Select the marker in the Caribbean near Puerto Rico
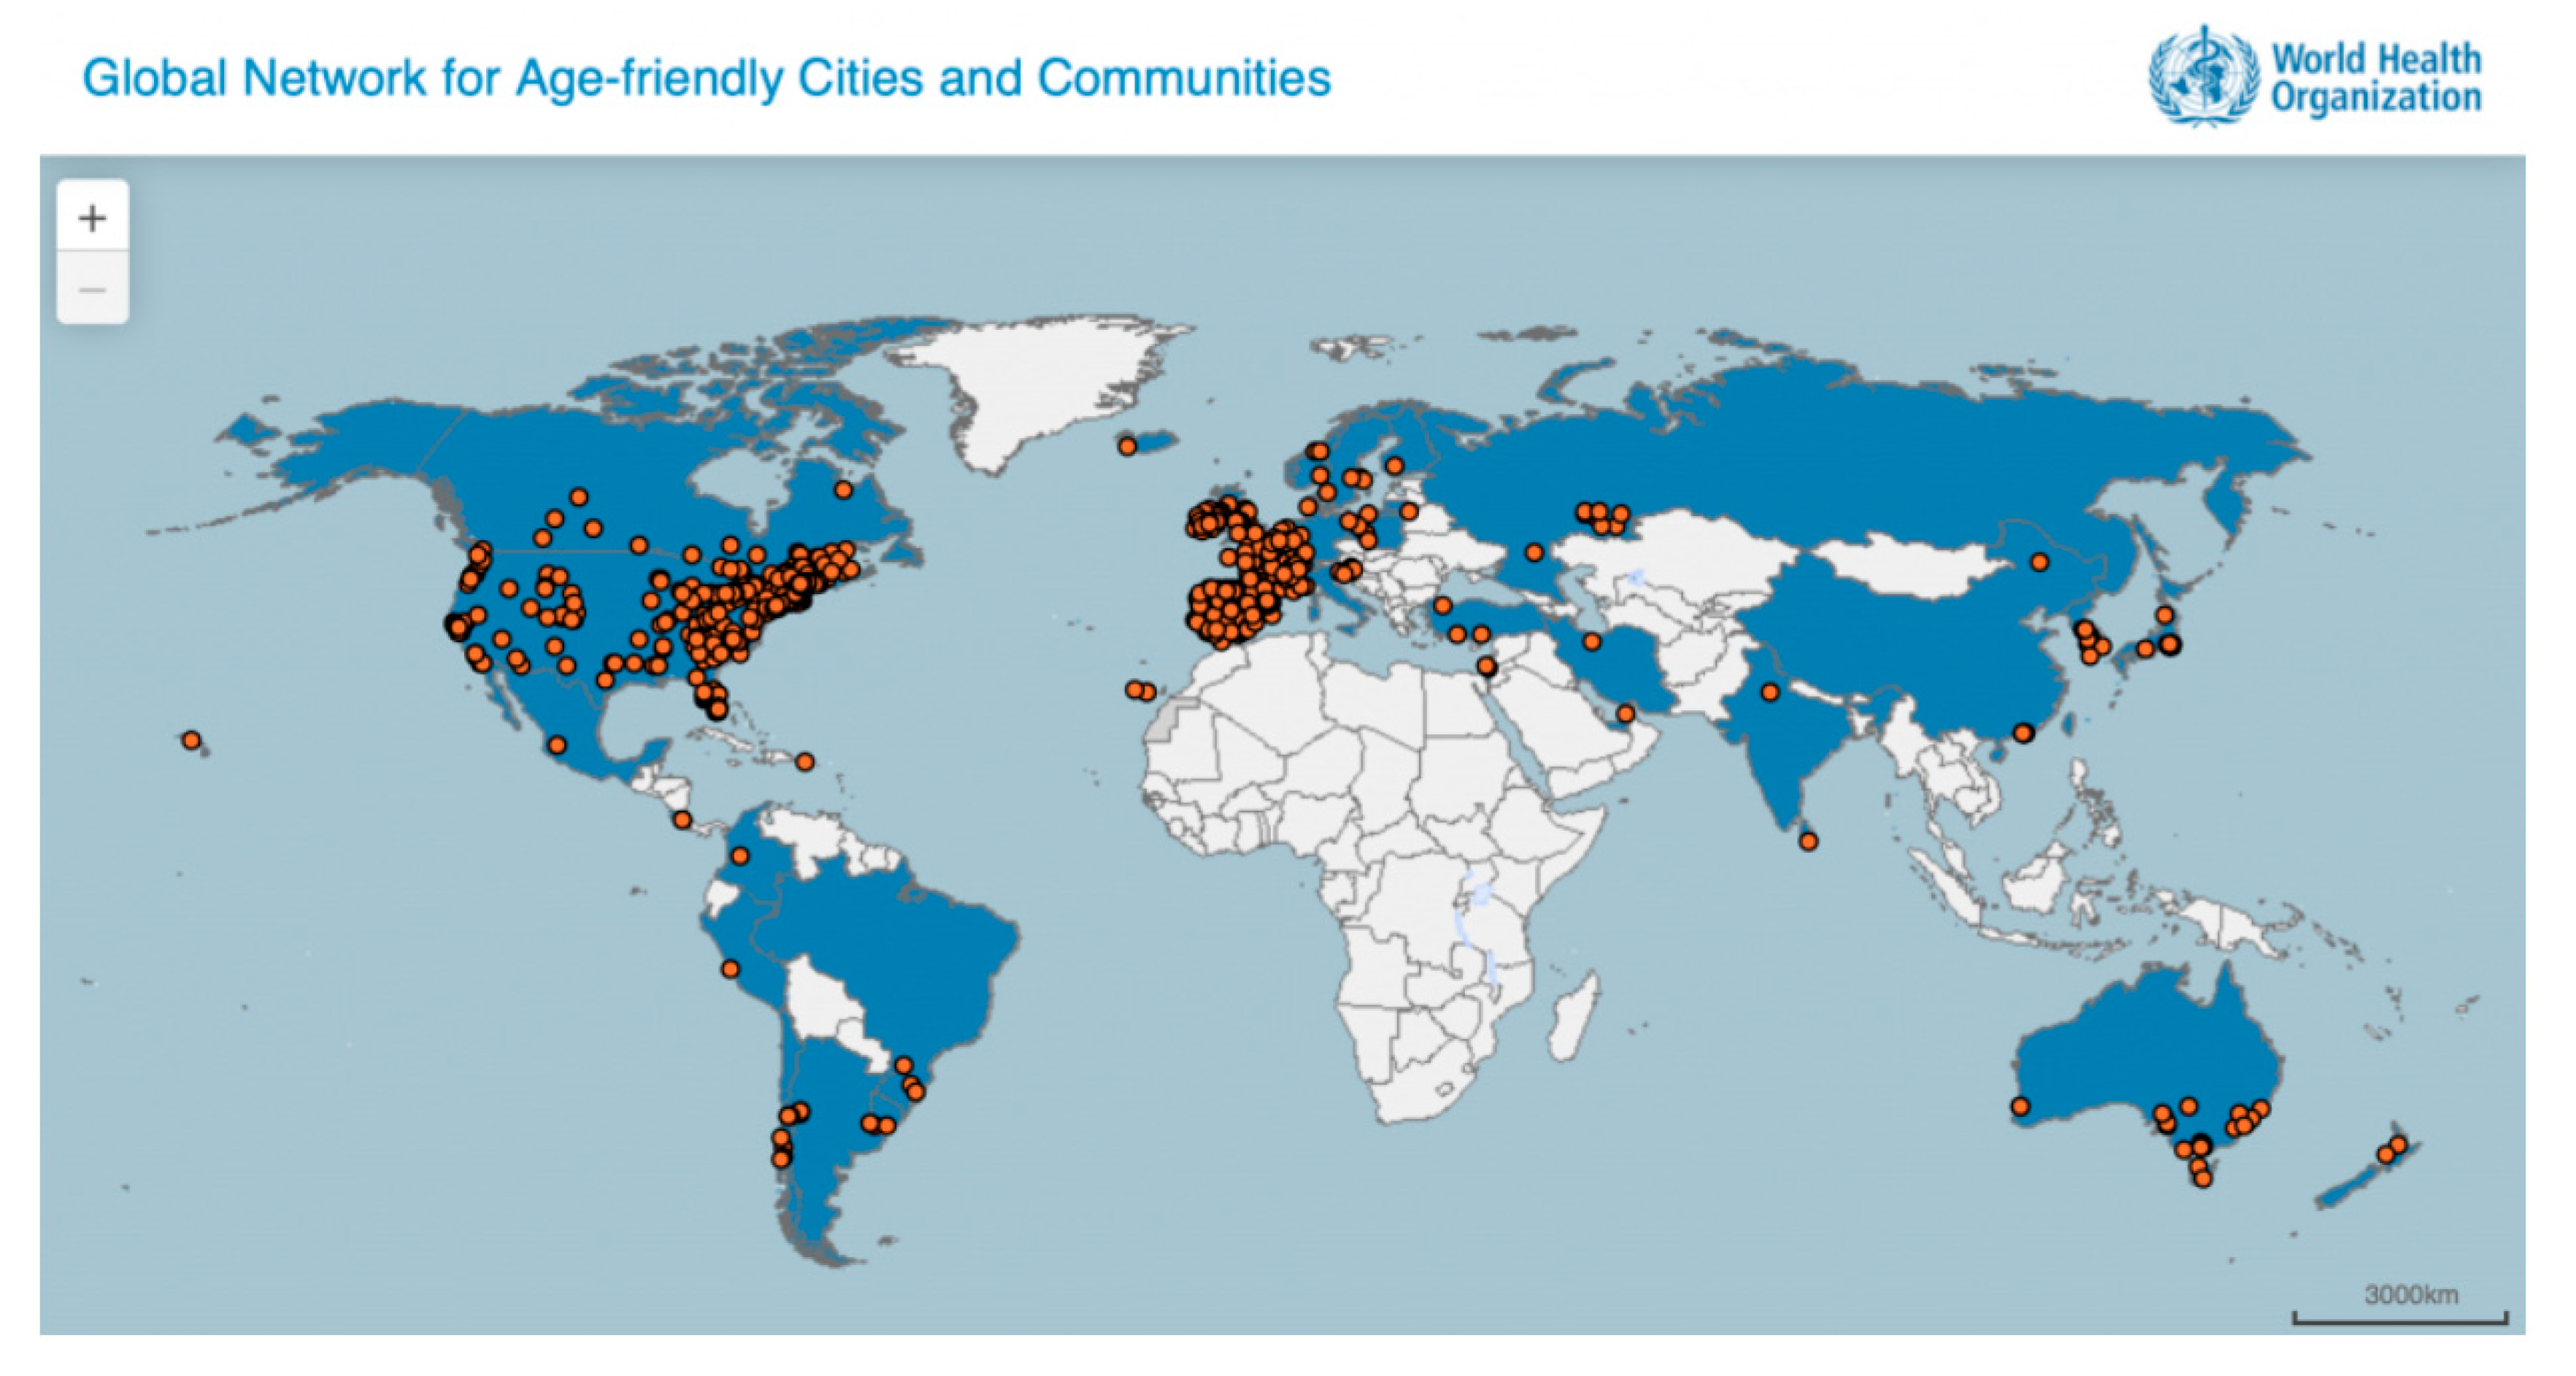 click(805, 762)
